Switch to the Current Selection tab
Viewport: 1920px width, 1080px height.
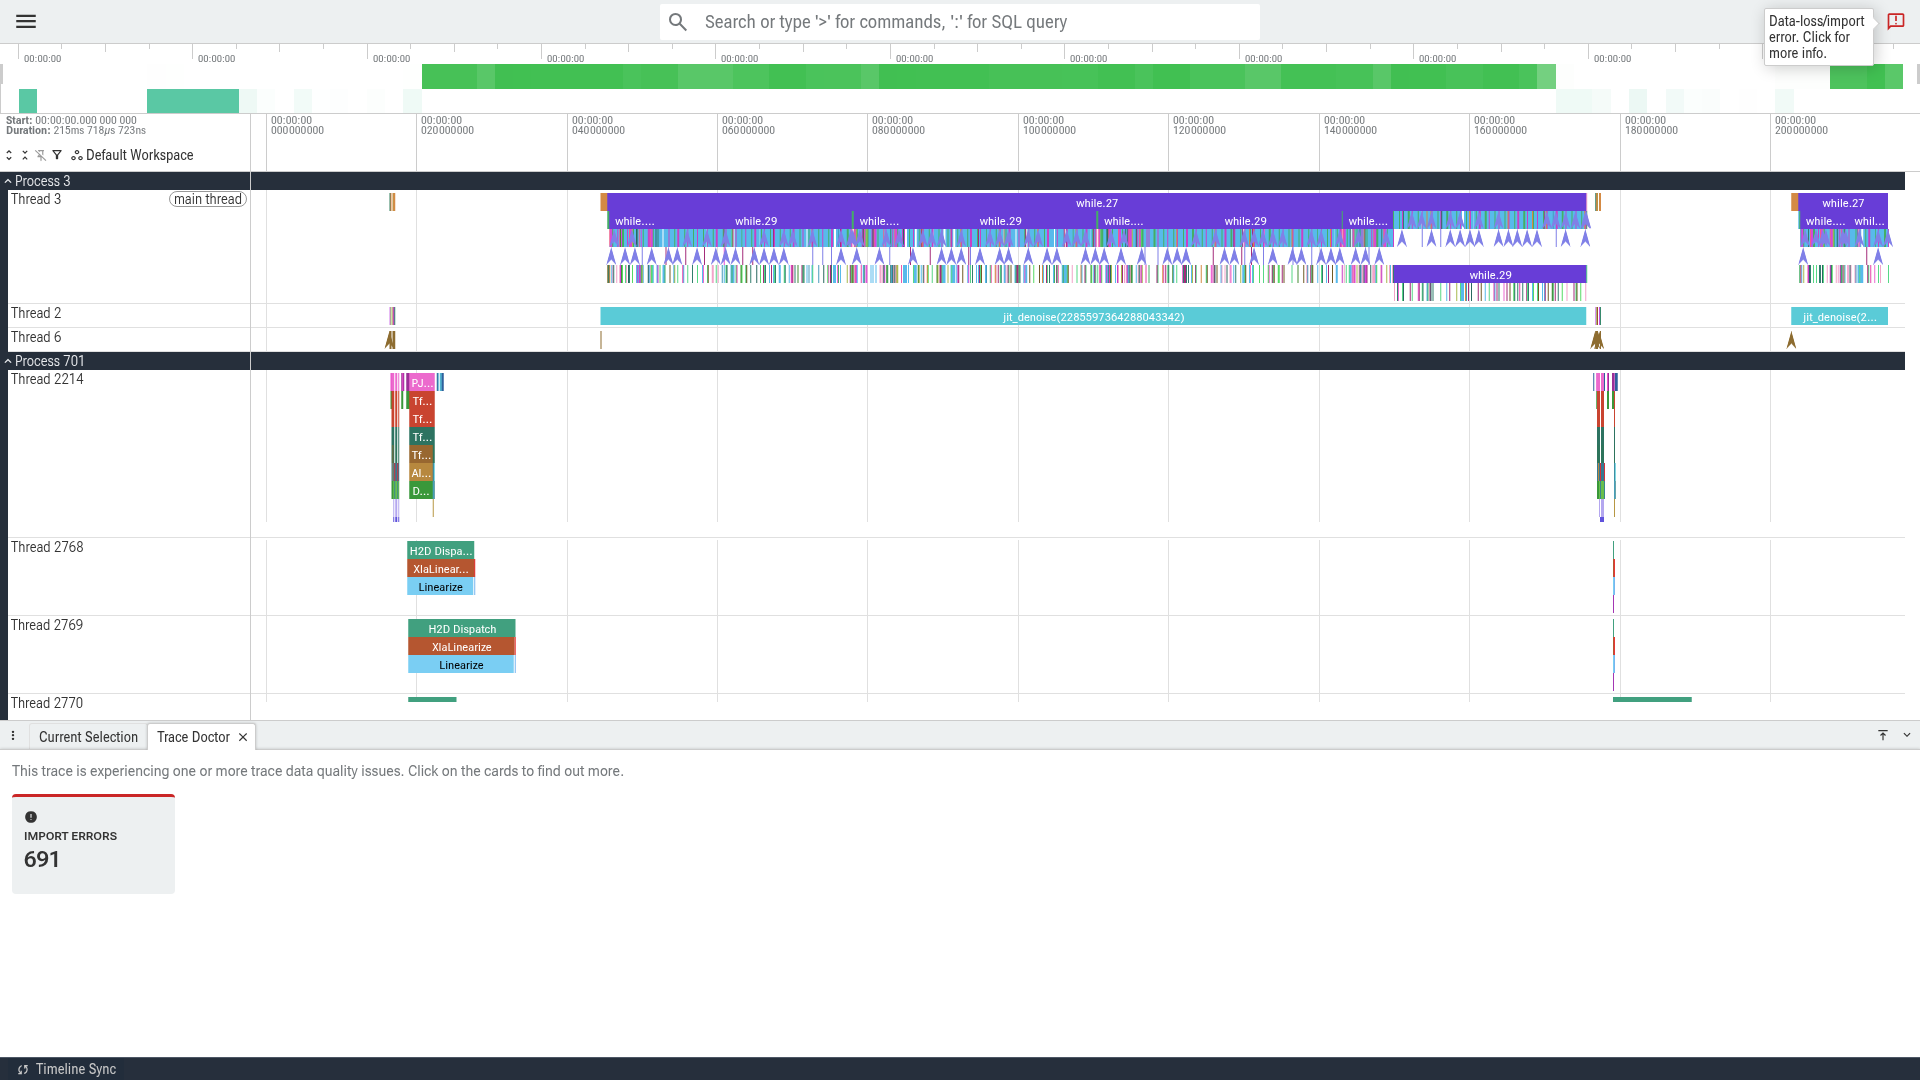(88, 737)
